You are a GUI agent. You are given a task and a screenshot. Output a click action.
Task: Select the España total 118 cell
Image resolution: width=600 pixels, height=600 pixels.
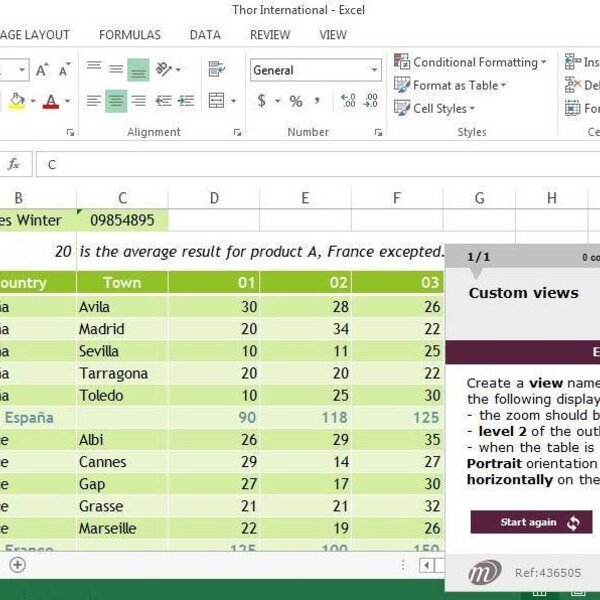click(305, 417)
